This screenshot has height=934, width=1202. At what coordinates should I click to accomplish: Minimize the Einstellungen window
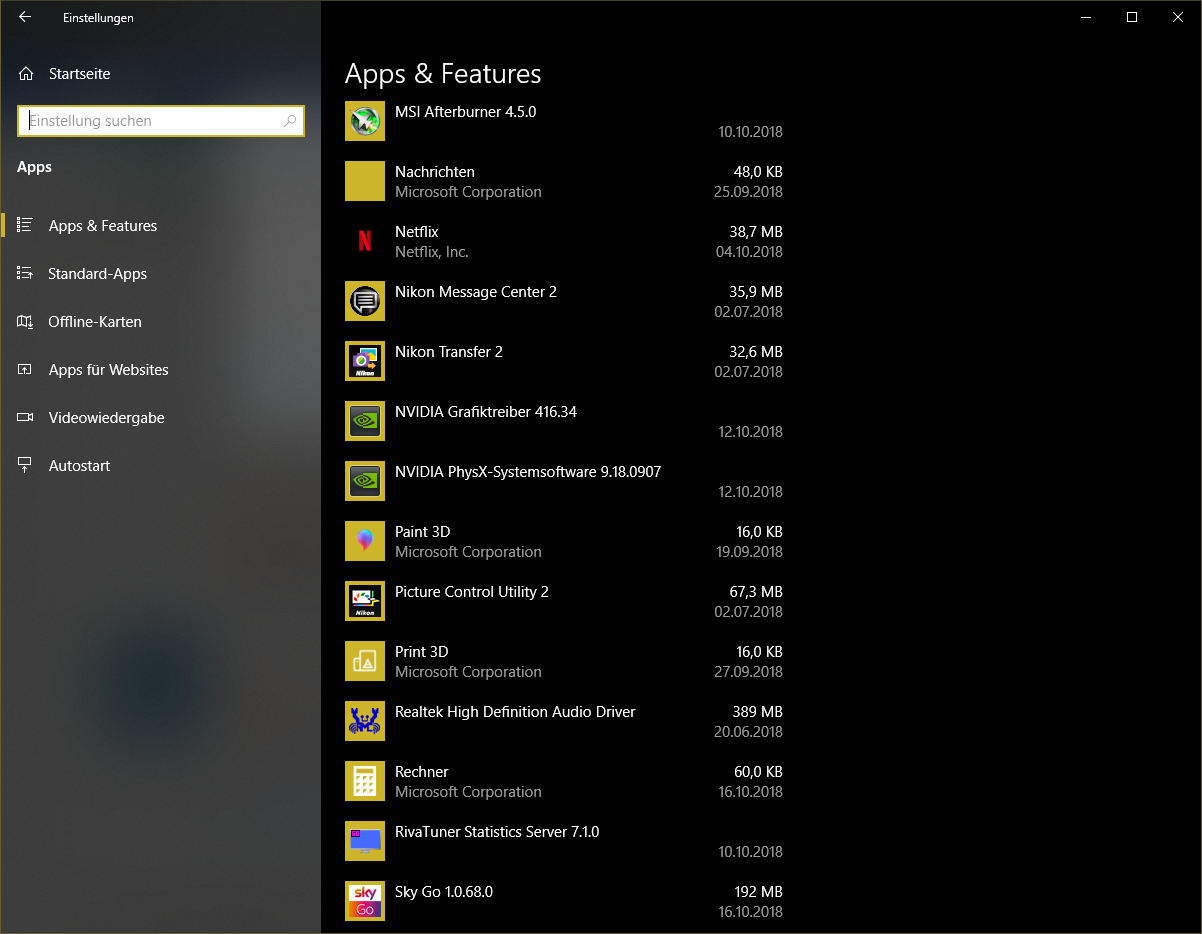pyautogui.click(x=1086, y=17)
